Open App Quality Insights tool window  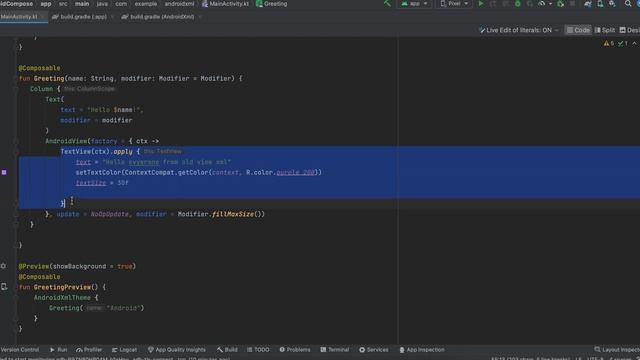click(177, 350)
